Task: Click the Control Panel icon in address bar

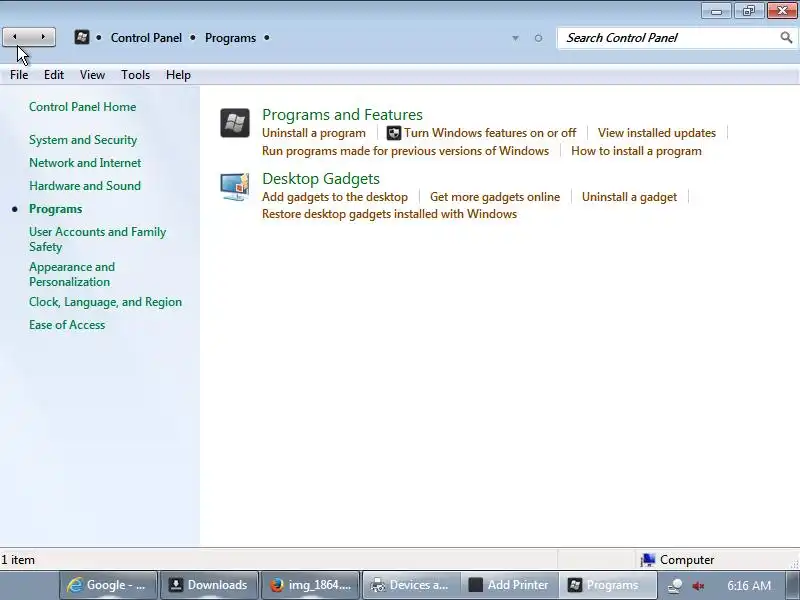Action: 82,37
